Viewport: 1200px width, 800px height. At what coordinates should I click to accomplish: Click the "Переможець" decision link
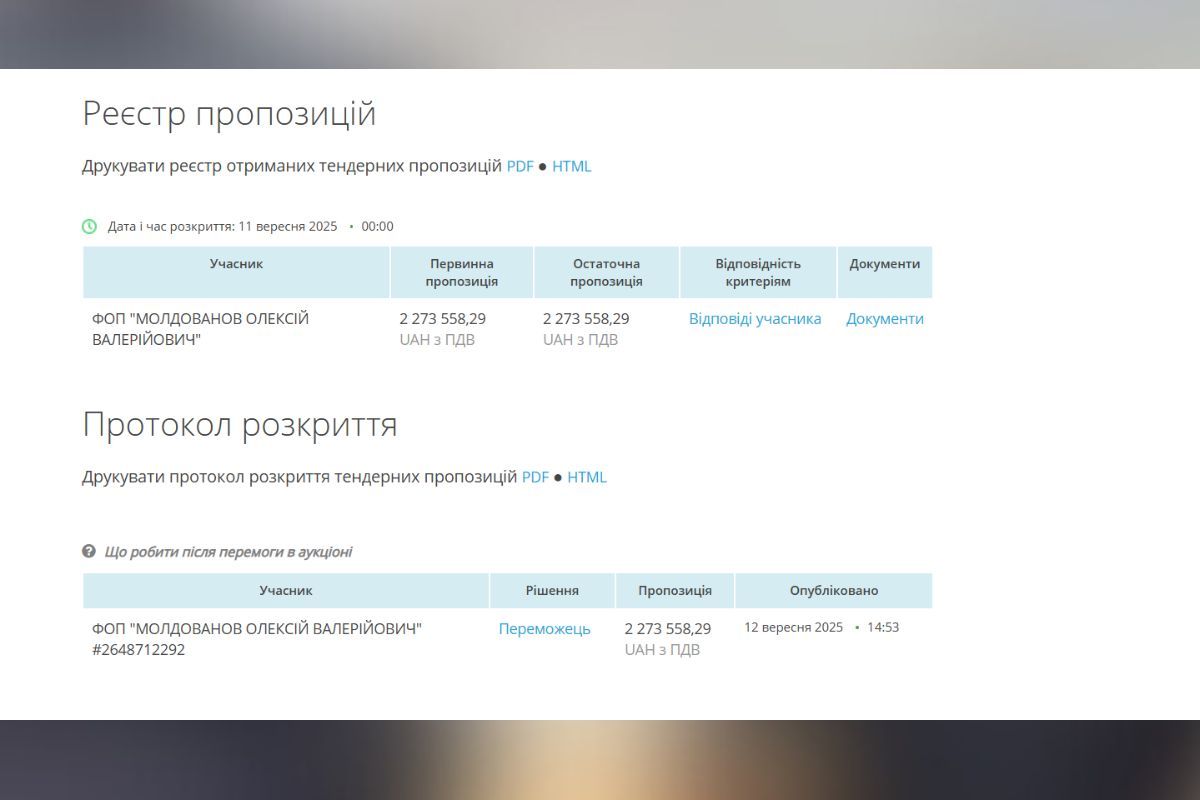pyautogui.click(x=545, y=629)
